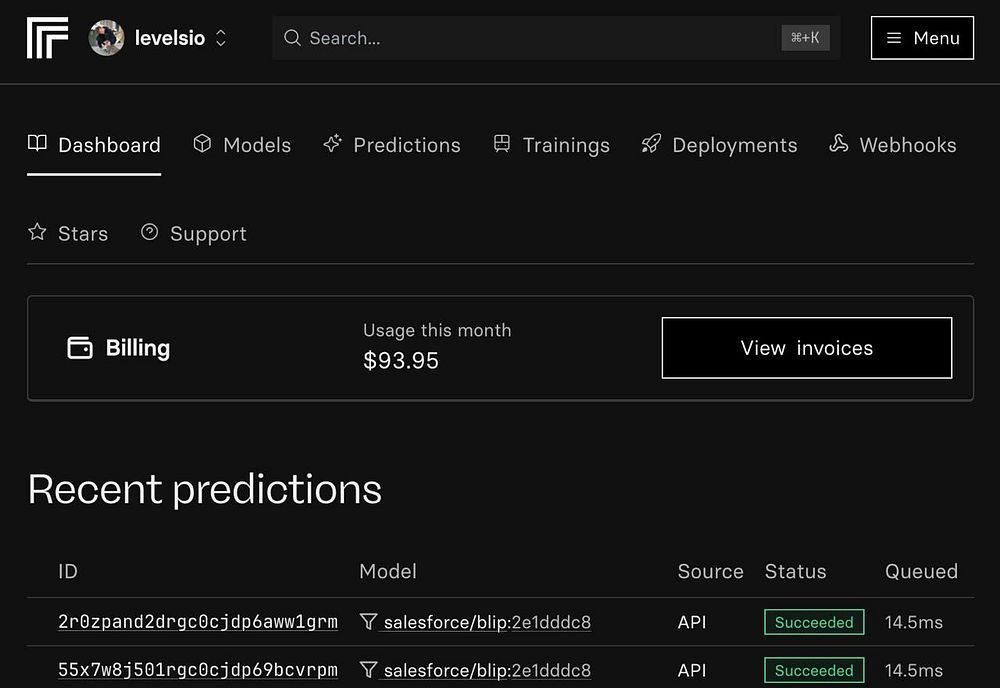Open salesforce/blip model in first row
This screenshot has width=1000, height=688.
tap(445, 622)
